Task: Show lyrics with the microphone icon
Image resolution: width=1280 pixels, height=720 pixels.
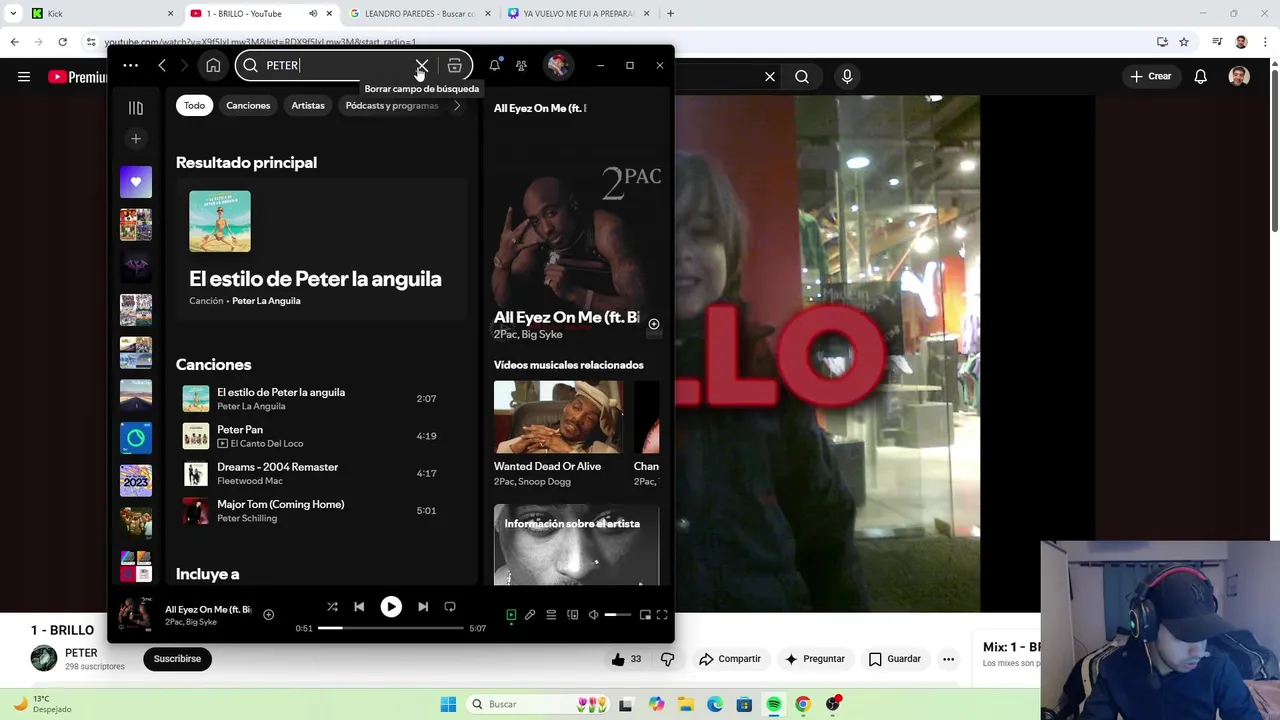Action: pos(530,615)
